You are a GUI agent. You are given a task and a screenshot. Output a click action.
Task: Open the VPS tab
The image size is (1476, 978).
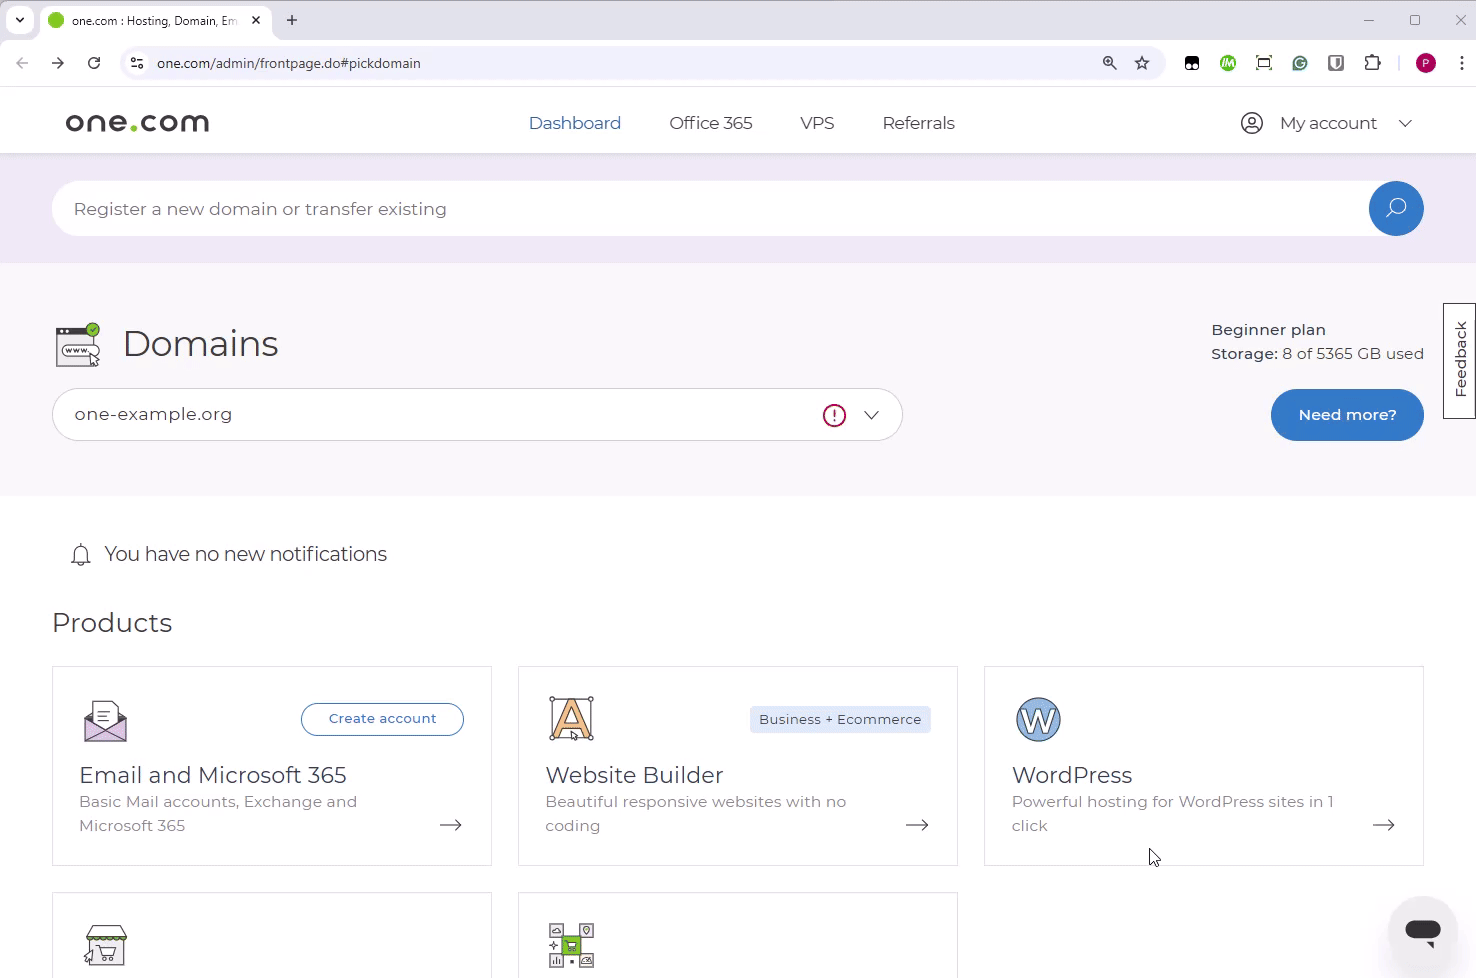[x=817, y=123]
